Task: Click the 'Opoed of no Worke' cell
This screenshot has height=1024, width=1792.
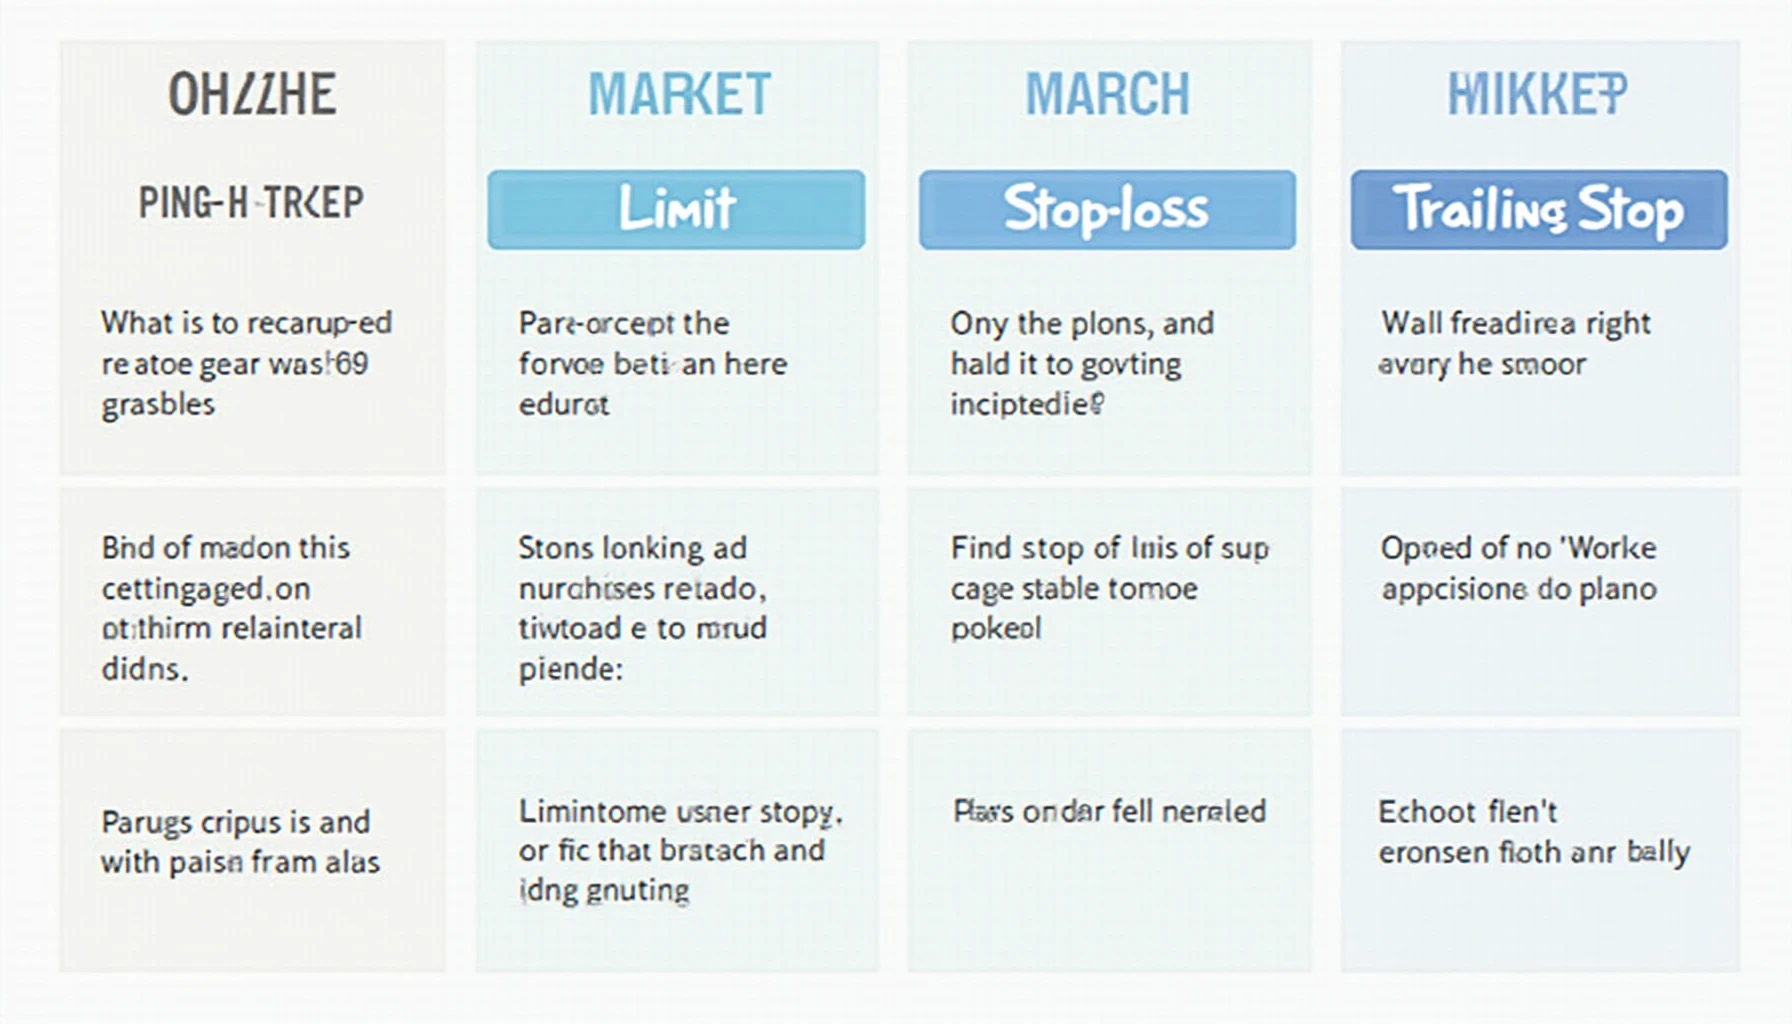Action: click(1540, 602)
